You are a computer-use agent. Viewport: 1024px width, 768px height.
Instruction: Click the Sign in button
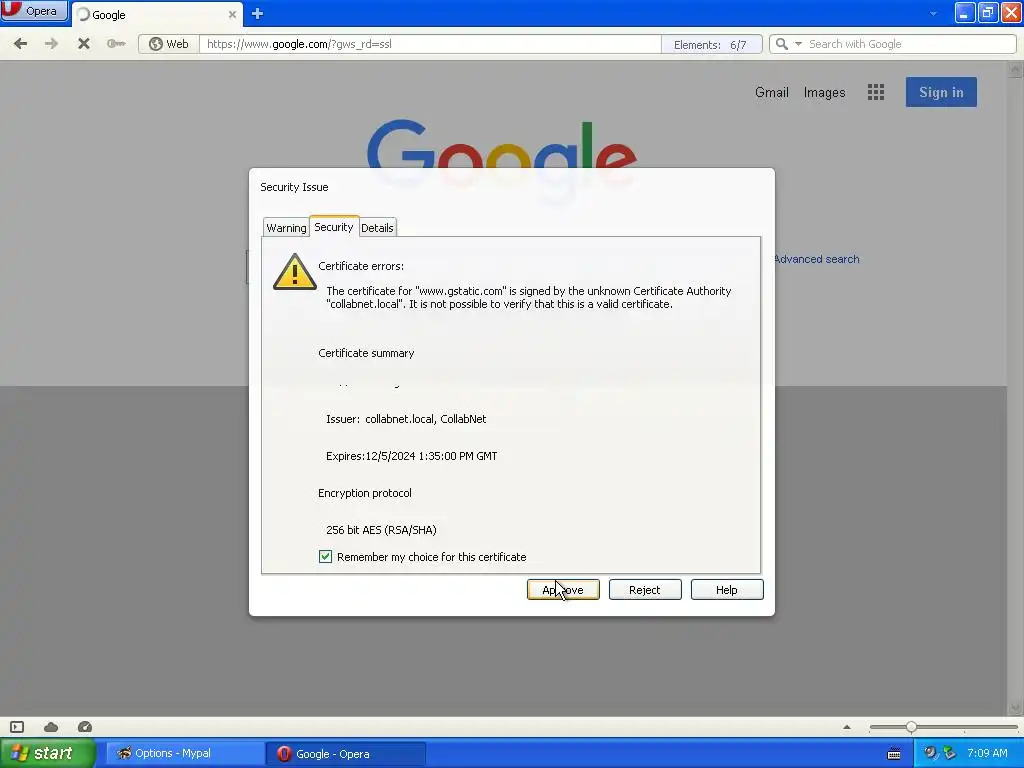click(x=941, y=92)
